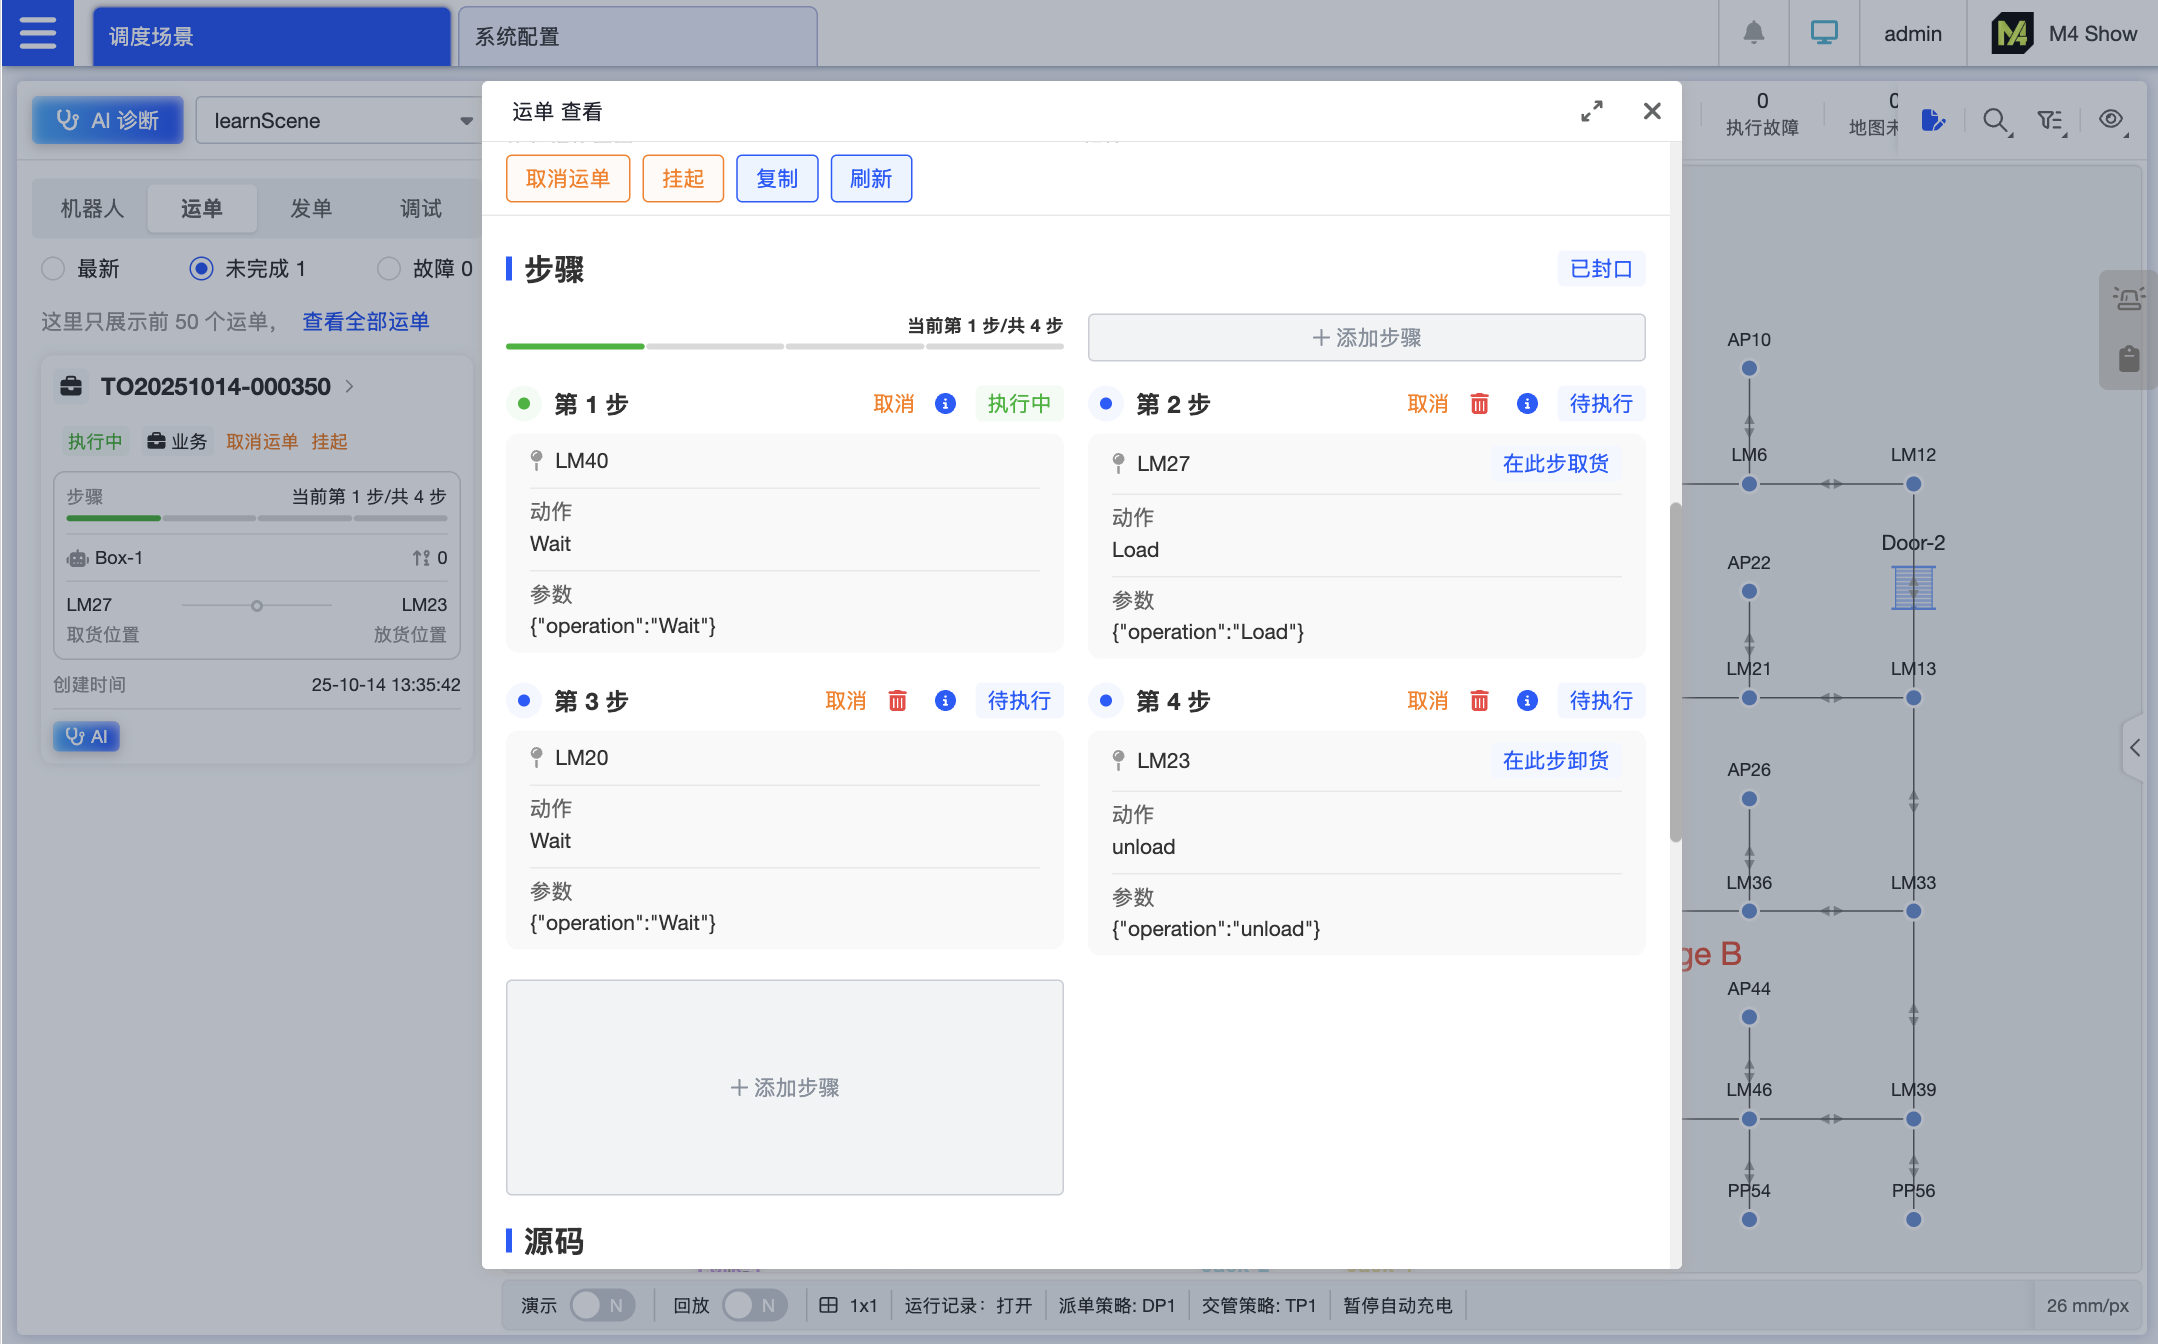This screenshot has width=2158, height=1344.
Task: Toggle the 演示 switch
Action: click(602, 1305)
